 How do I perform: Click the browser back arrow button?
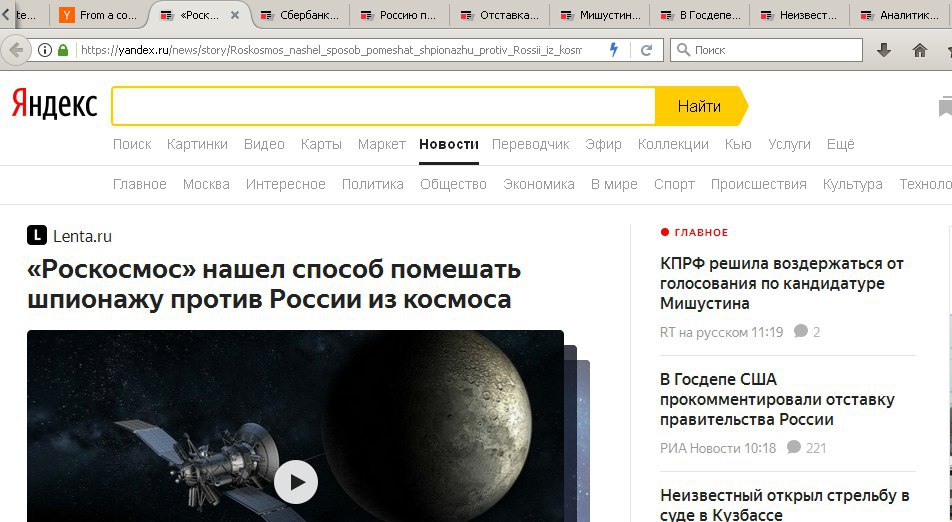(x=16, y=50)
